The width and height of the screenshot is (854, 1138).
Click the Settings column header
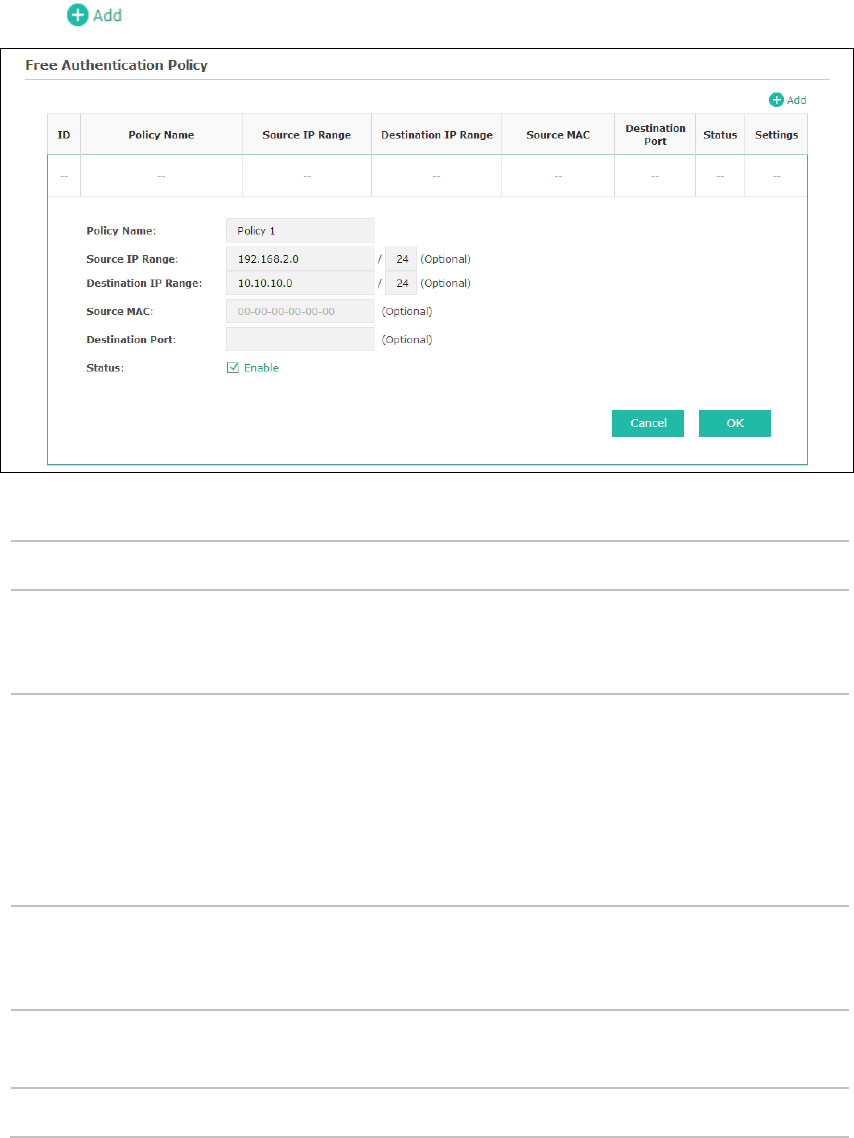776,135
